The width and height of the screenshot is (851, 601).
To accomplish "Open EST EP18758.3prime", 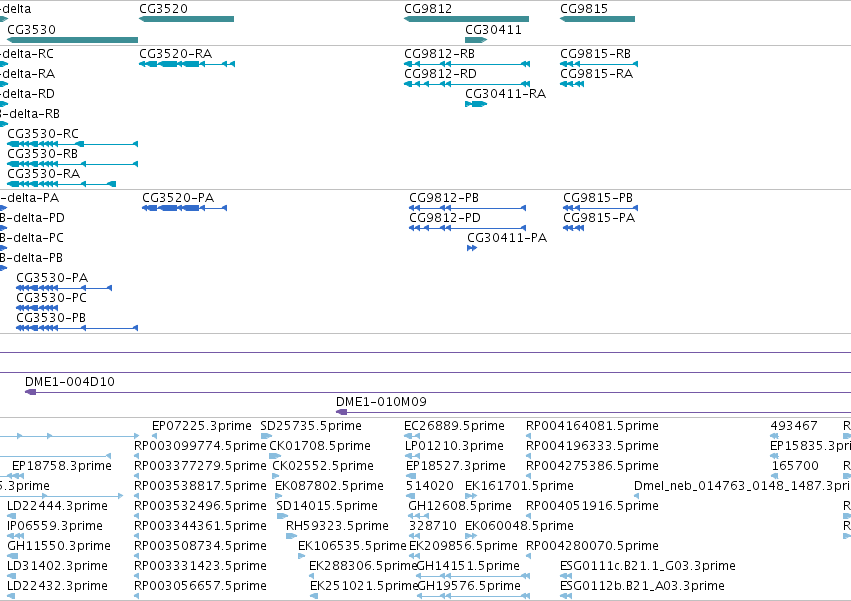I will click(x=62, y=466).
